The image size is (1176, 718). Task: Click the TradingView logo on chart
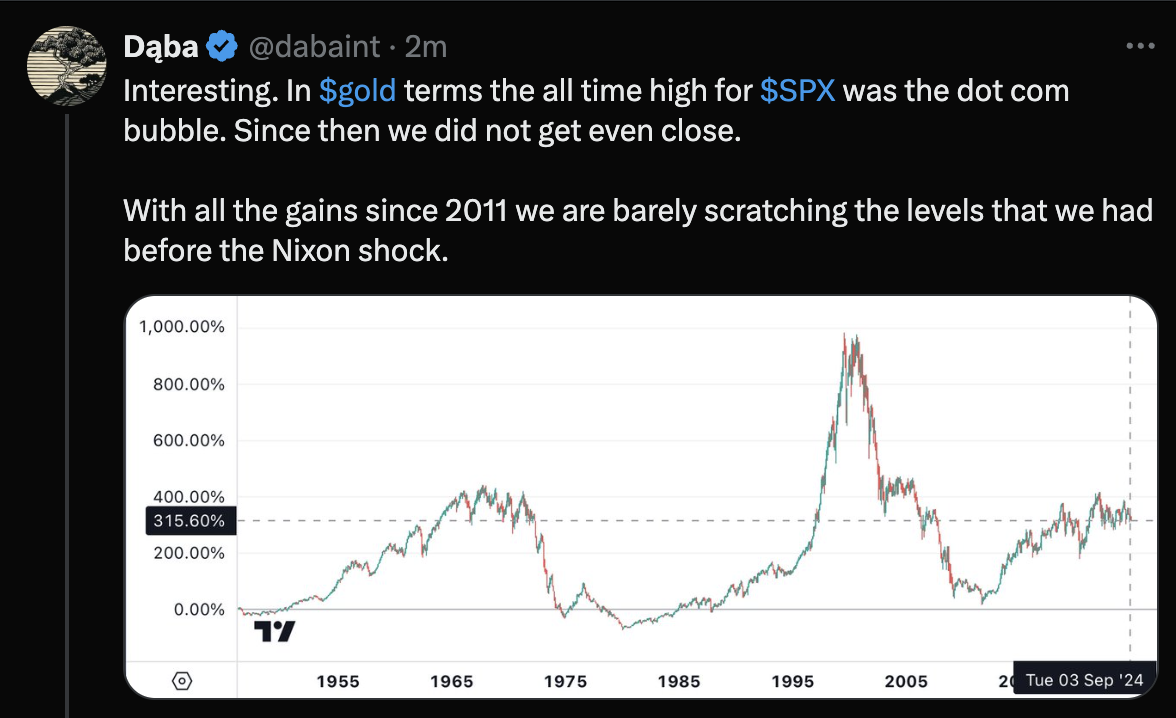(x=274, y=631)
